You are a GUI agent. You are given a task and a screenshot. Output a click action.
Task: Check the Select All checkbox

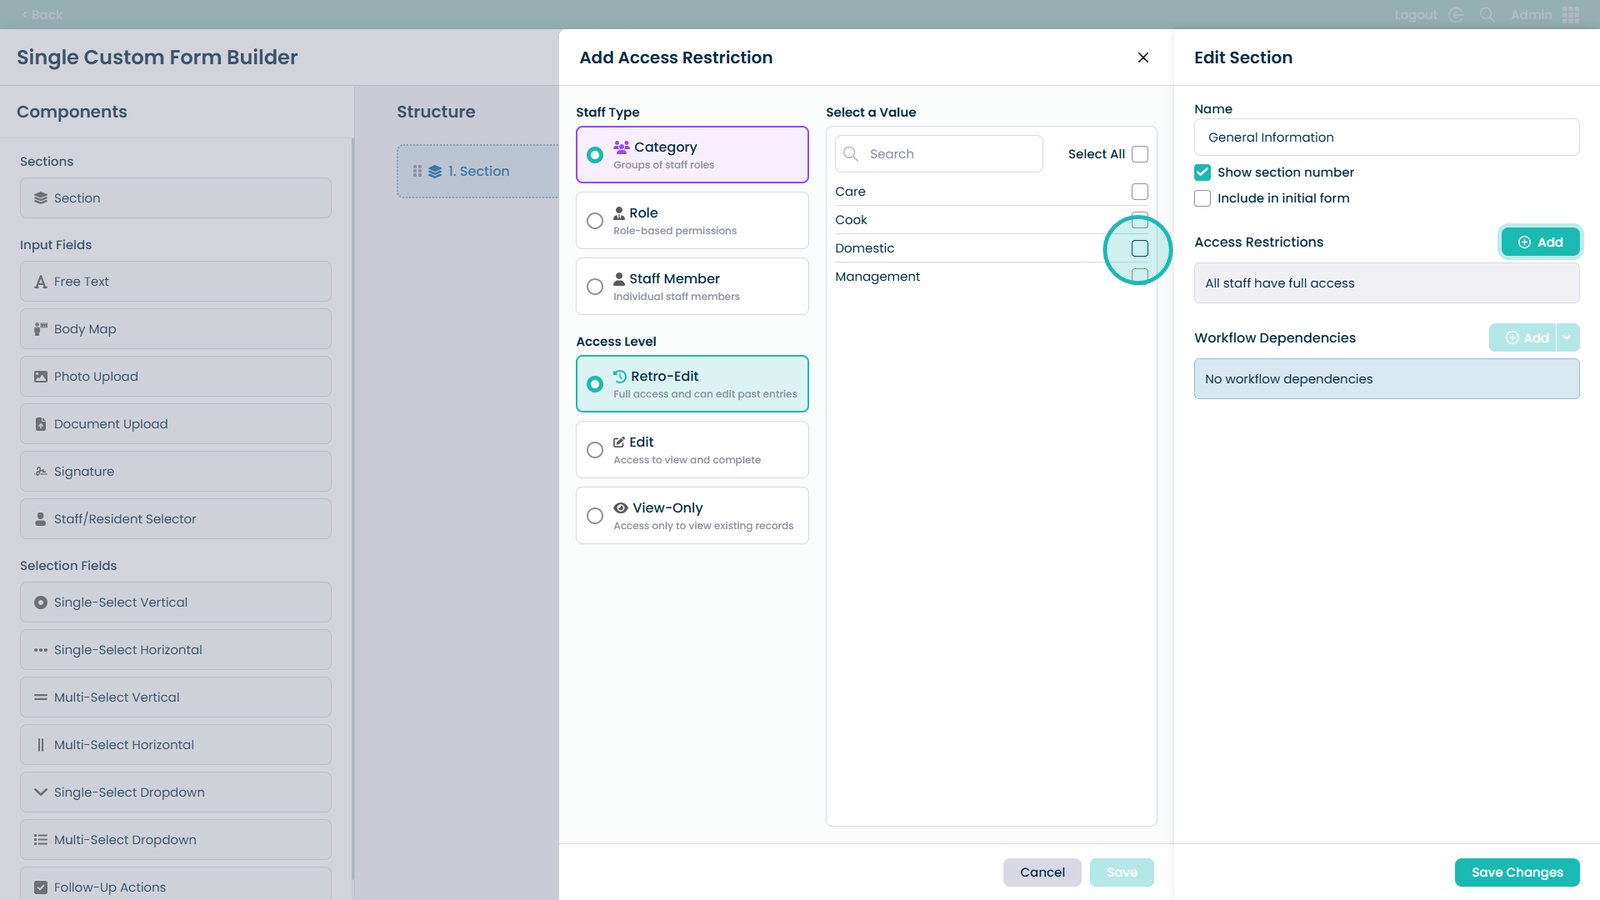[1139, 154]
